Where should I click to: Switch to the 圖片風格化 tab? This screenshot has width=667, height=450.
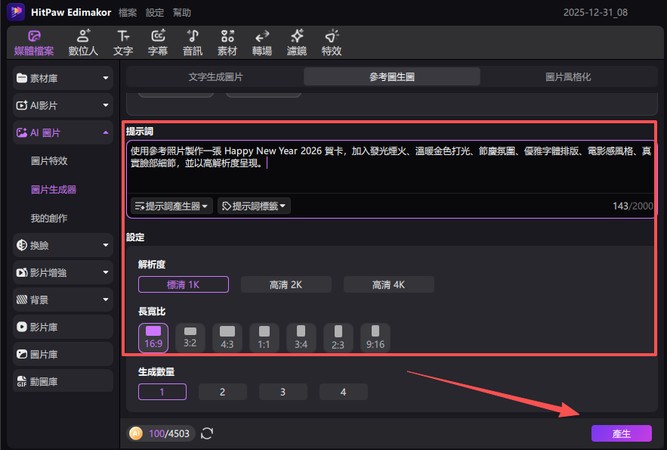[568, 77]
